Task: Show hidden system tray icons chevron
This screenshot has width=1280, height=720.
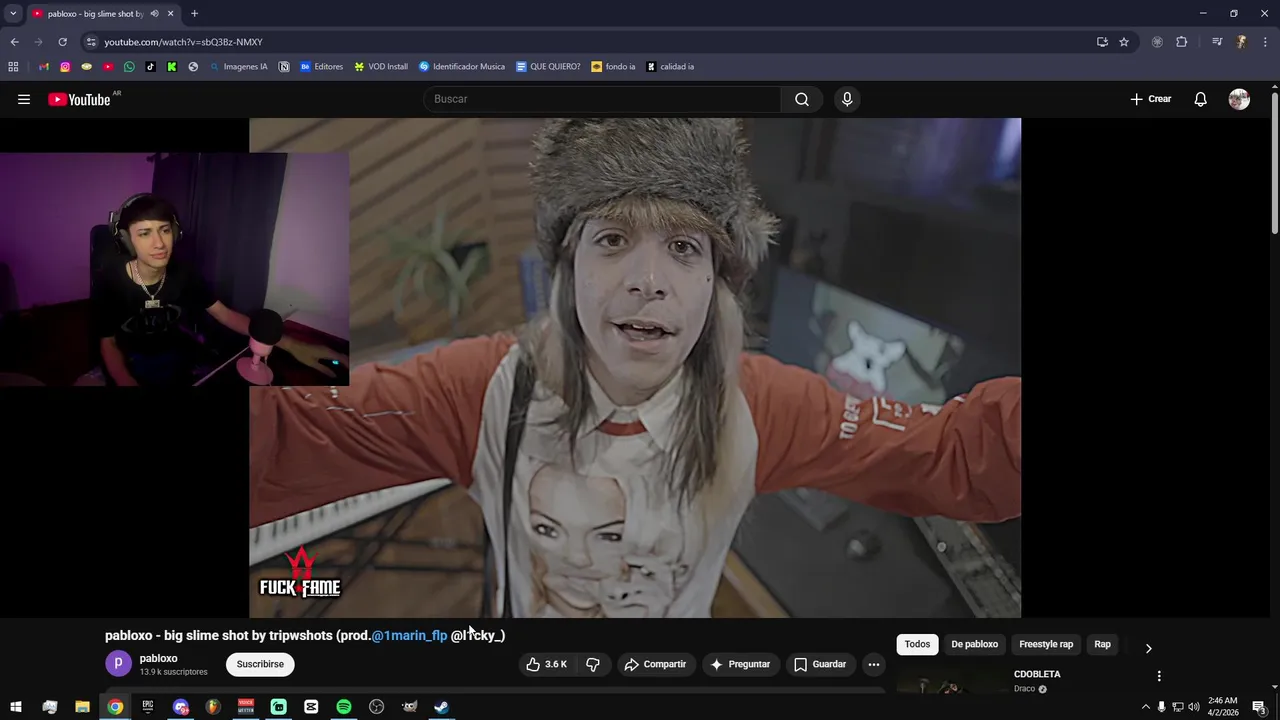Action: (x=1145, y=707)
